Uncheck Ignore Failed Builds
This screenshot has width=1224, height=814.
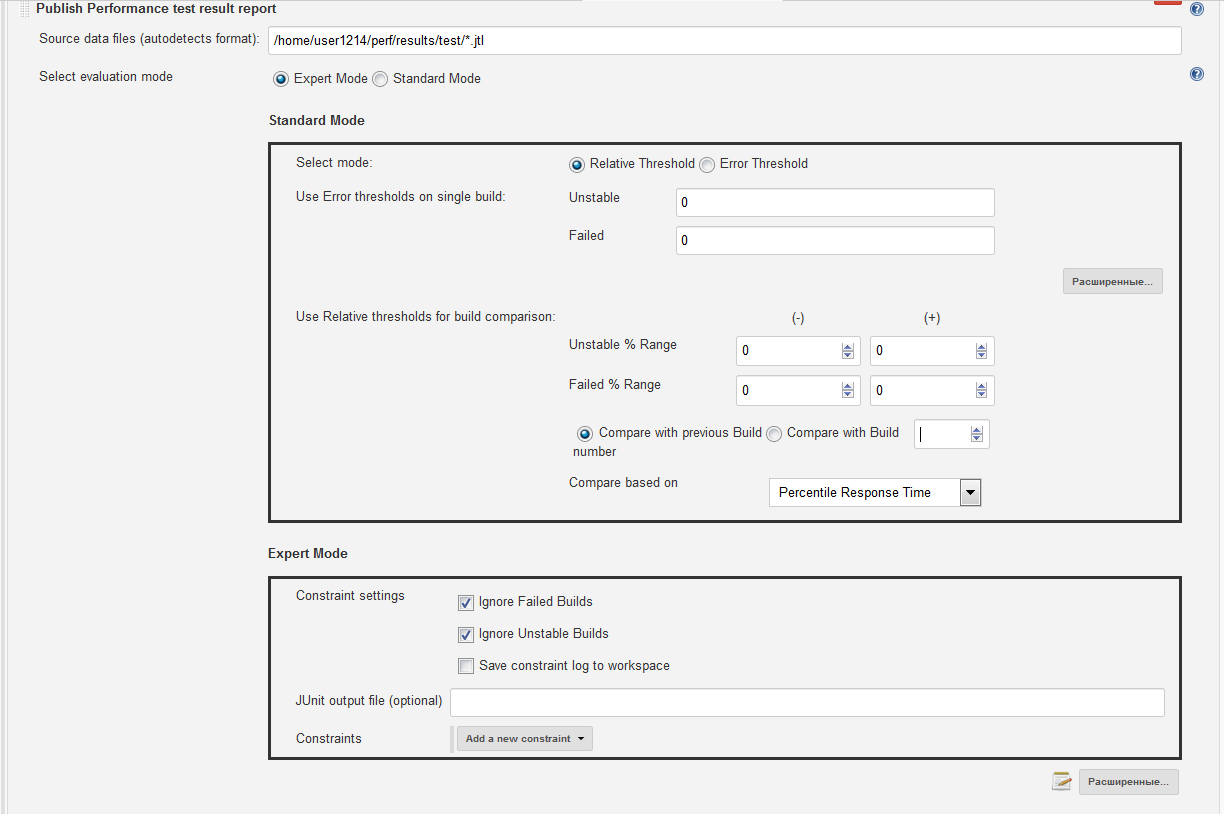pyautogui.click(x=466, y=603)
